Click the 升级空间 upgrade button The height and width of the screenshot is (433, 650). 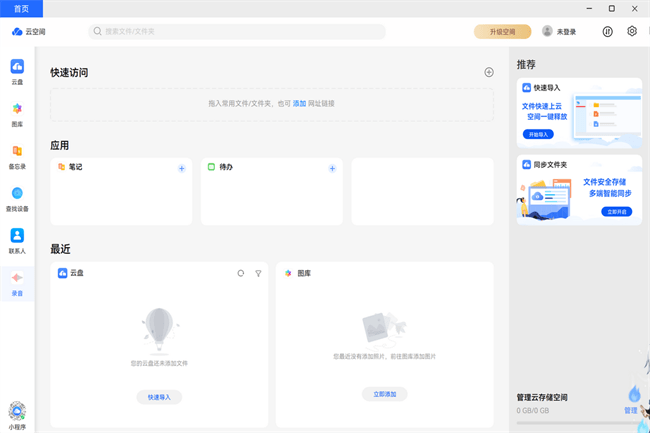click(502, 31)
